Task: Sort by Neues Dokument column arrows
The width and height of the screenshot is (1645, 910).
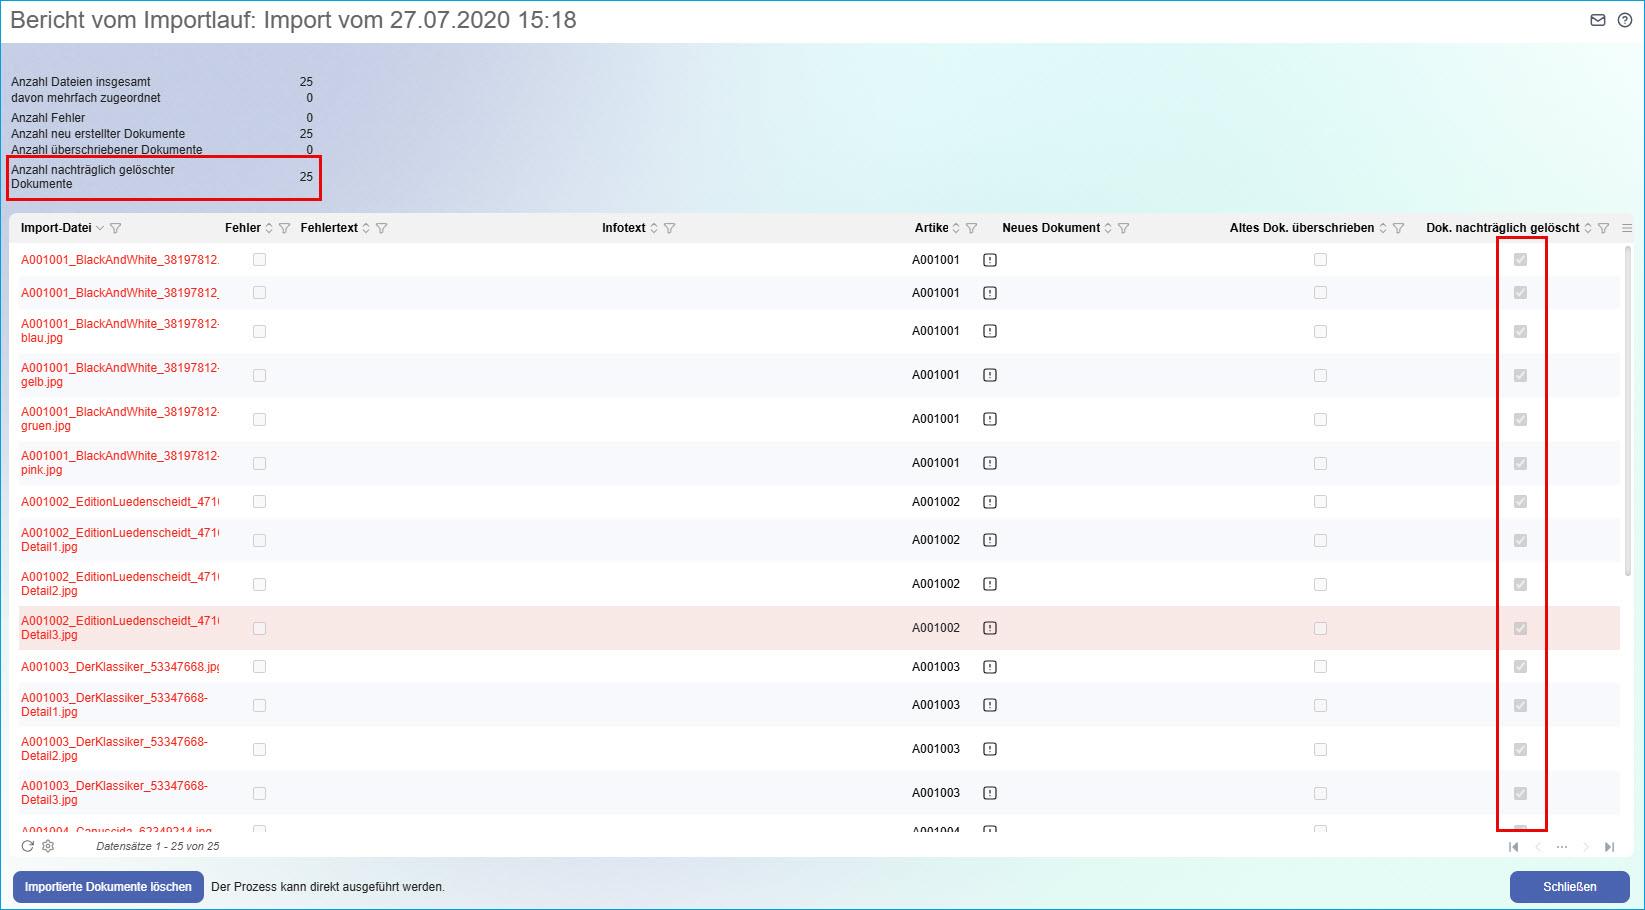Action: coord(1108,228)
